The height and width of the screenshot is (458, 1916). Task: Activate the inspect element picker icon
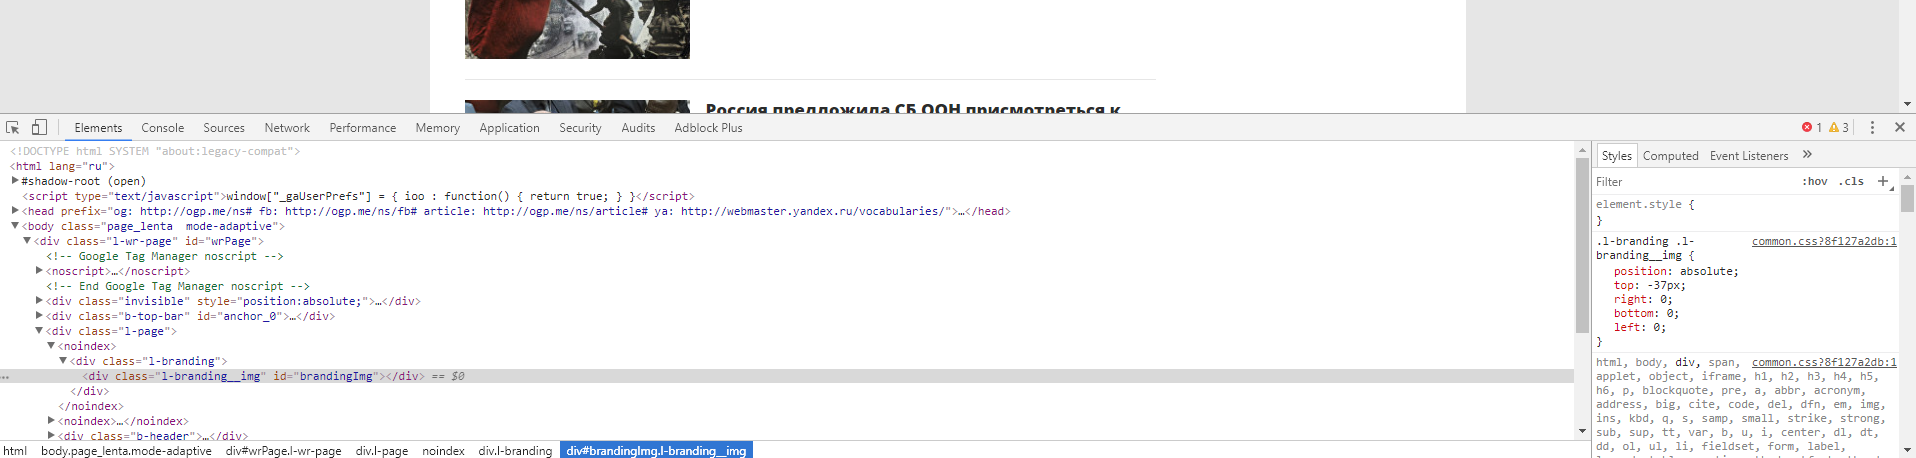click(x=13, y=128)
